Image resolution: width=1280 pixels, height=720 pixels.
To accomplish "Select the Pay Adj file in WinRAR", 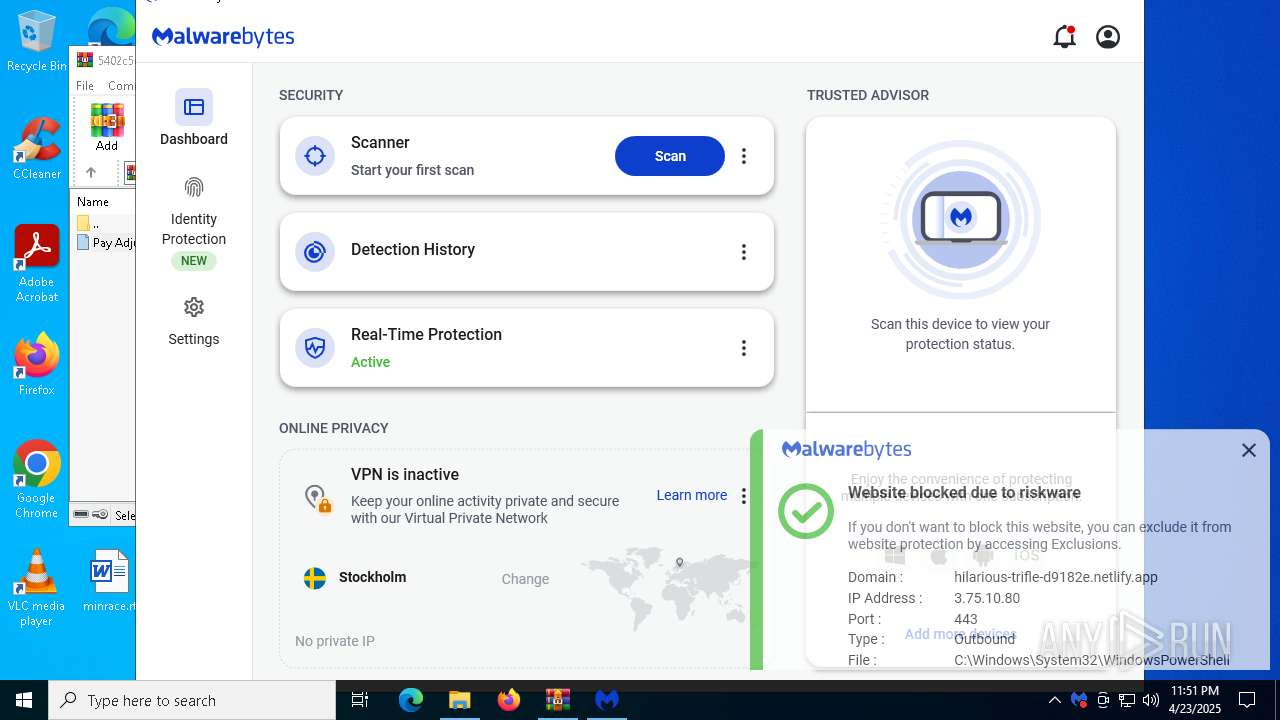I will [x=106, y=243].
